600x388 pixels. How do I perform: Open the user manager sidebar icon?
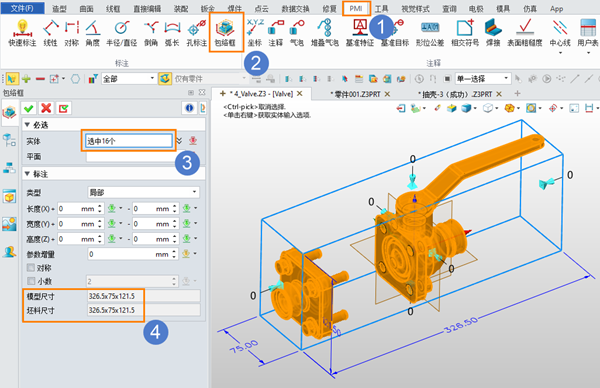point(9,251)
